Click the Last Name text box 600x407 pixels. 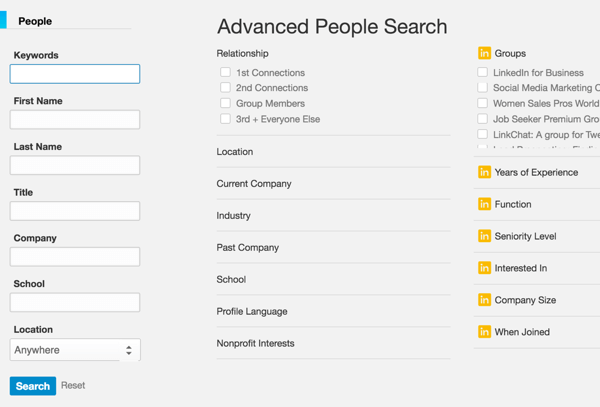75,165
